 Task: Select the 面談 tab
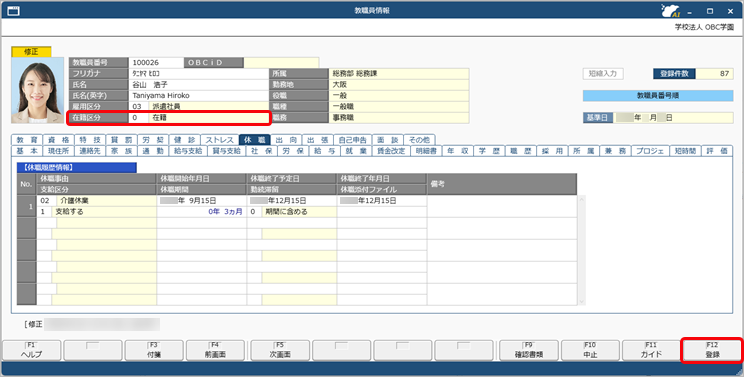[388, 140]
